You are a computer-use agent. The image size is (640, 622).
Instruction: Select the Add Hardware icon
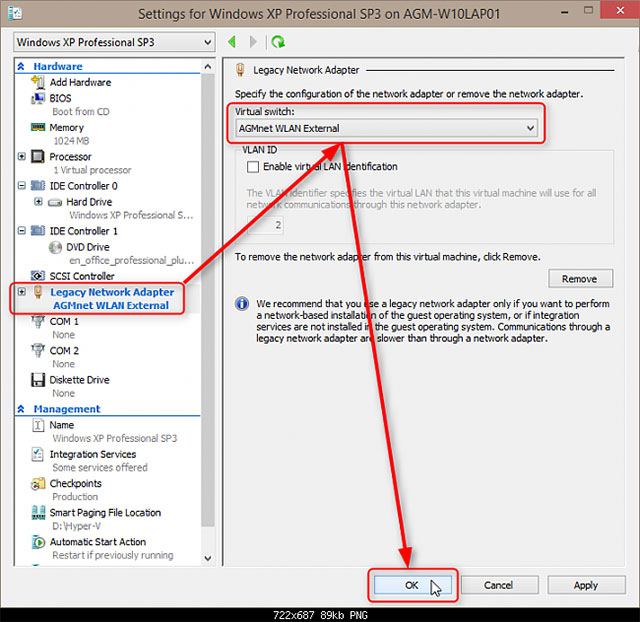point(38,82)
